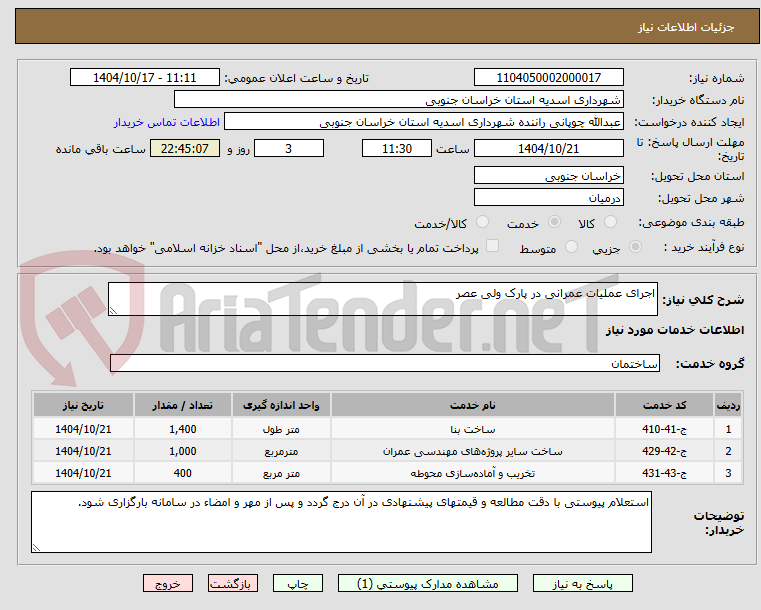The image size is (761, 610).
Task: Click unit cell متر طول
Action: click(x=281, y=429)
